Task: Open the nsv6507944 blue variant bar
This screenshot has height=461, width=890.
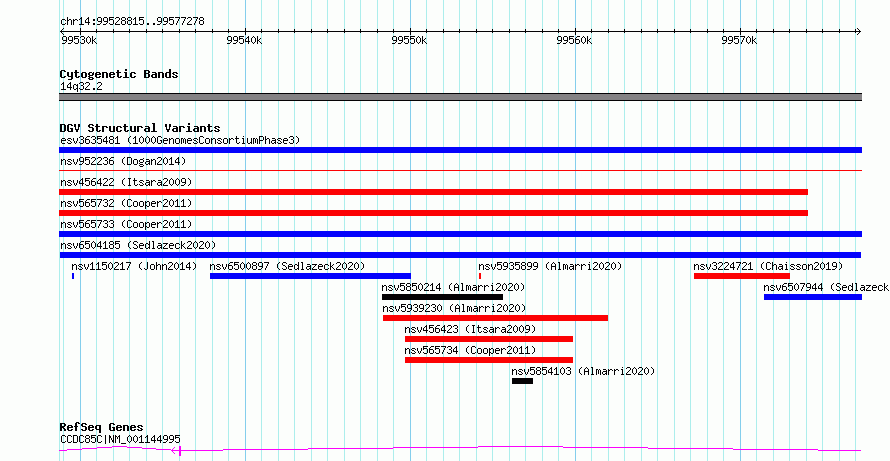Action: click(x=813, y=297)
